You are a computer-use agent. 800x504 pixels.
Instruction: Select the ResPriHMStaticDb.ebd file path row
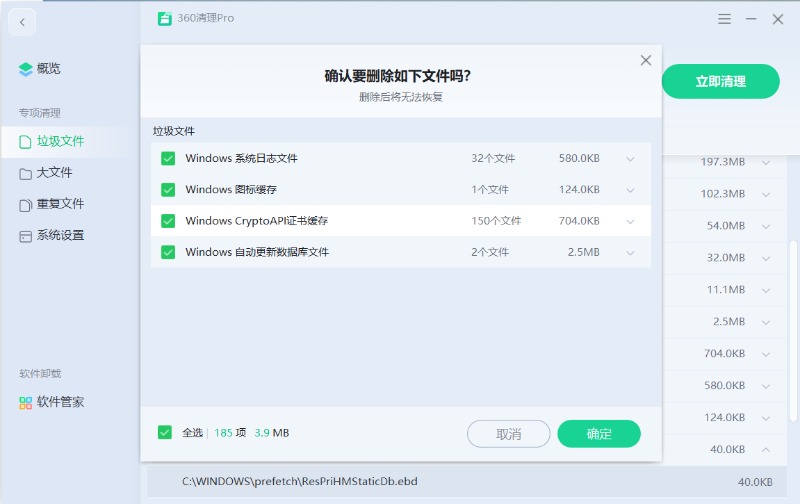pos(467,482)
